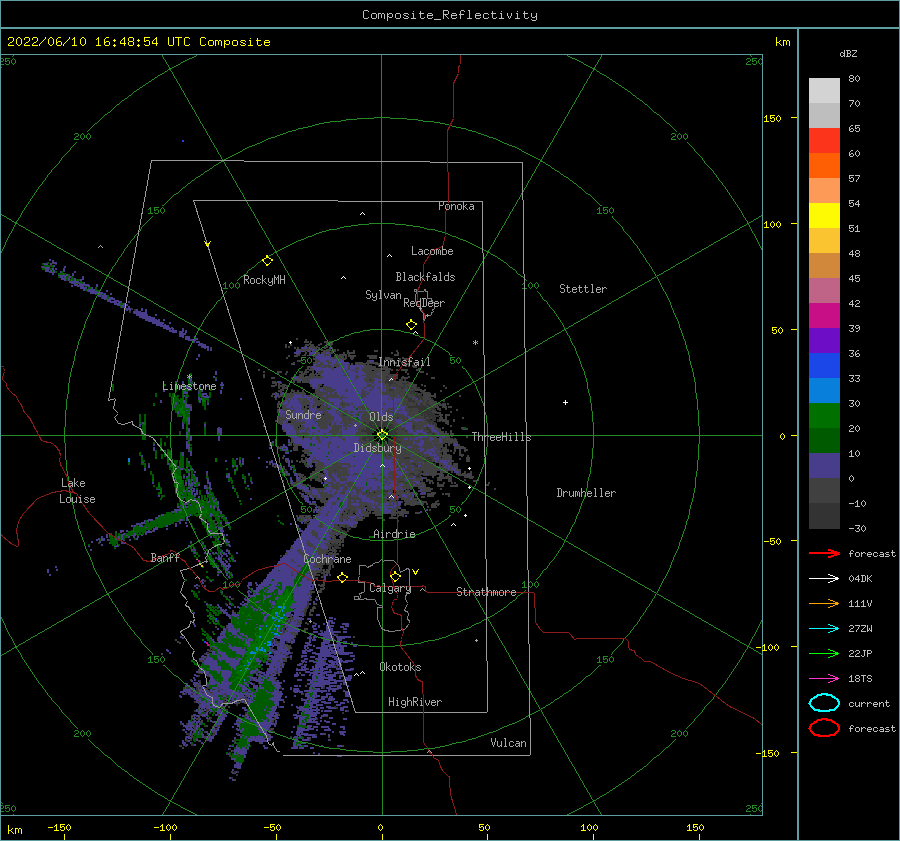Viewport: 900px width, 841px height.
Task: Click the ThreeHills label
Action: click(x=502, y=437)
